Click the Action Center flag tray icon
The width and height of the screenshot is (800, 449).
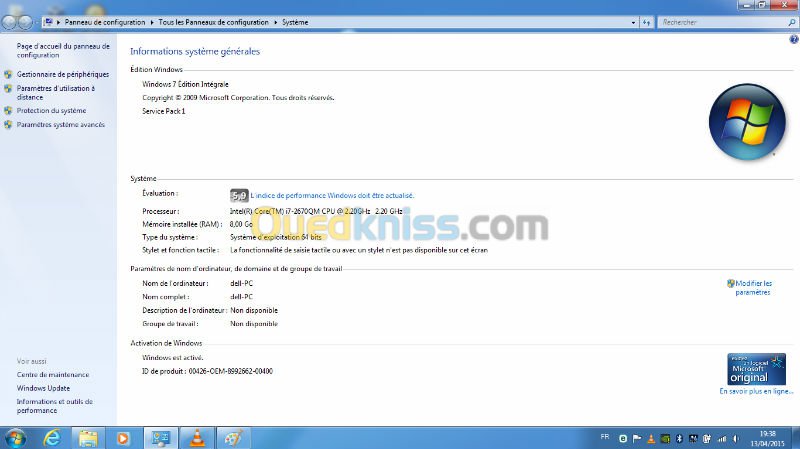[x=637, y=438]
